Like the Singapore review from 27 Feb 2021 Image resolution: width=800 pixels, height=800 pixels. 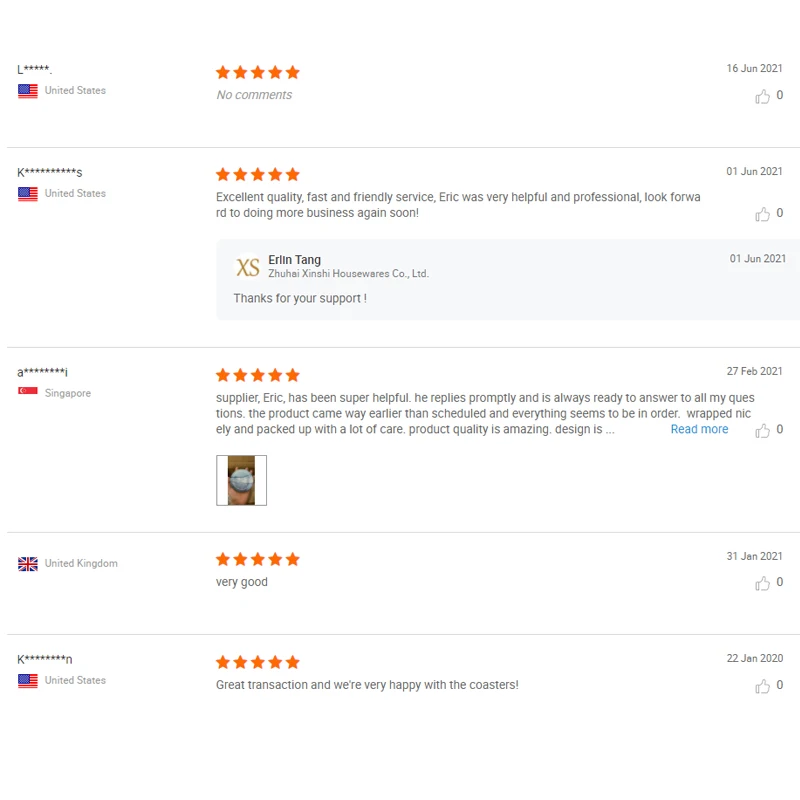pyautogui.click(x=762, y=430)
